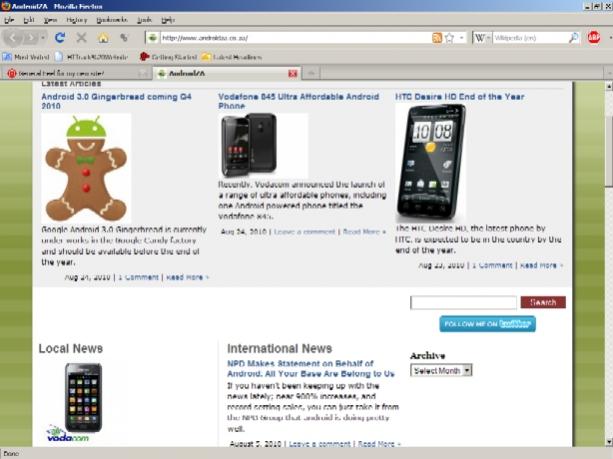Open the back/forward history dropdown arrow

click(43, 38)
